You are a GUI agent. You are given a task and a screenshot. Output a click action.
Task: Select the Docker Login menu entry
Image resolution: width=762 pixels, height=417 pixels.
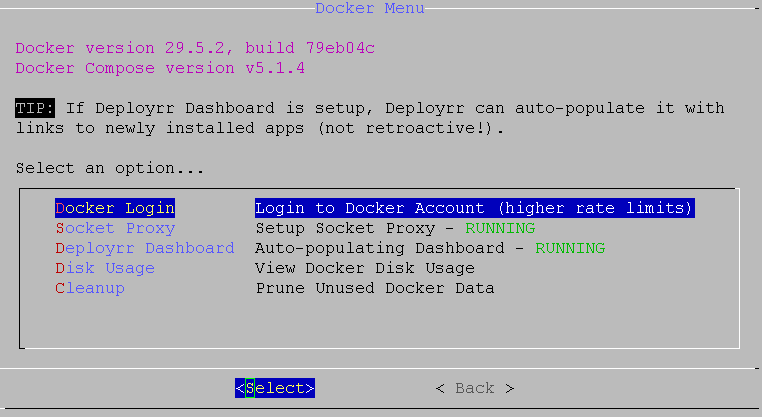pos(115,208)
